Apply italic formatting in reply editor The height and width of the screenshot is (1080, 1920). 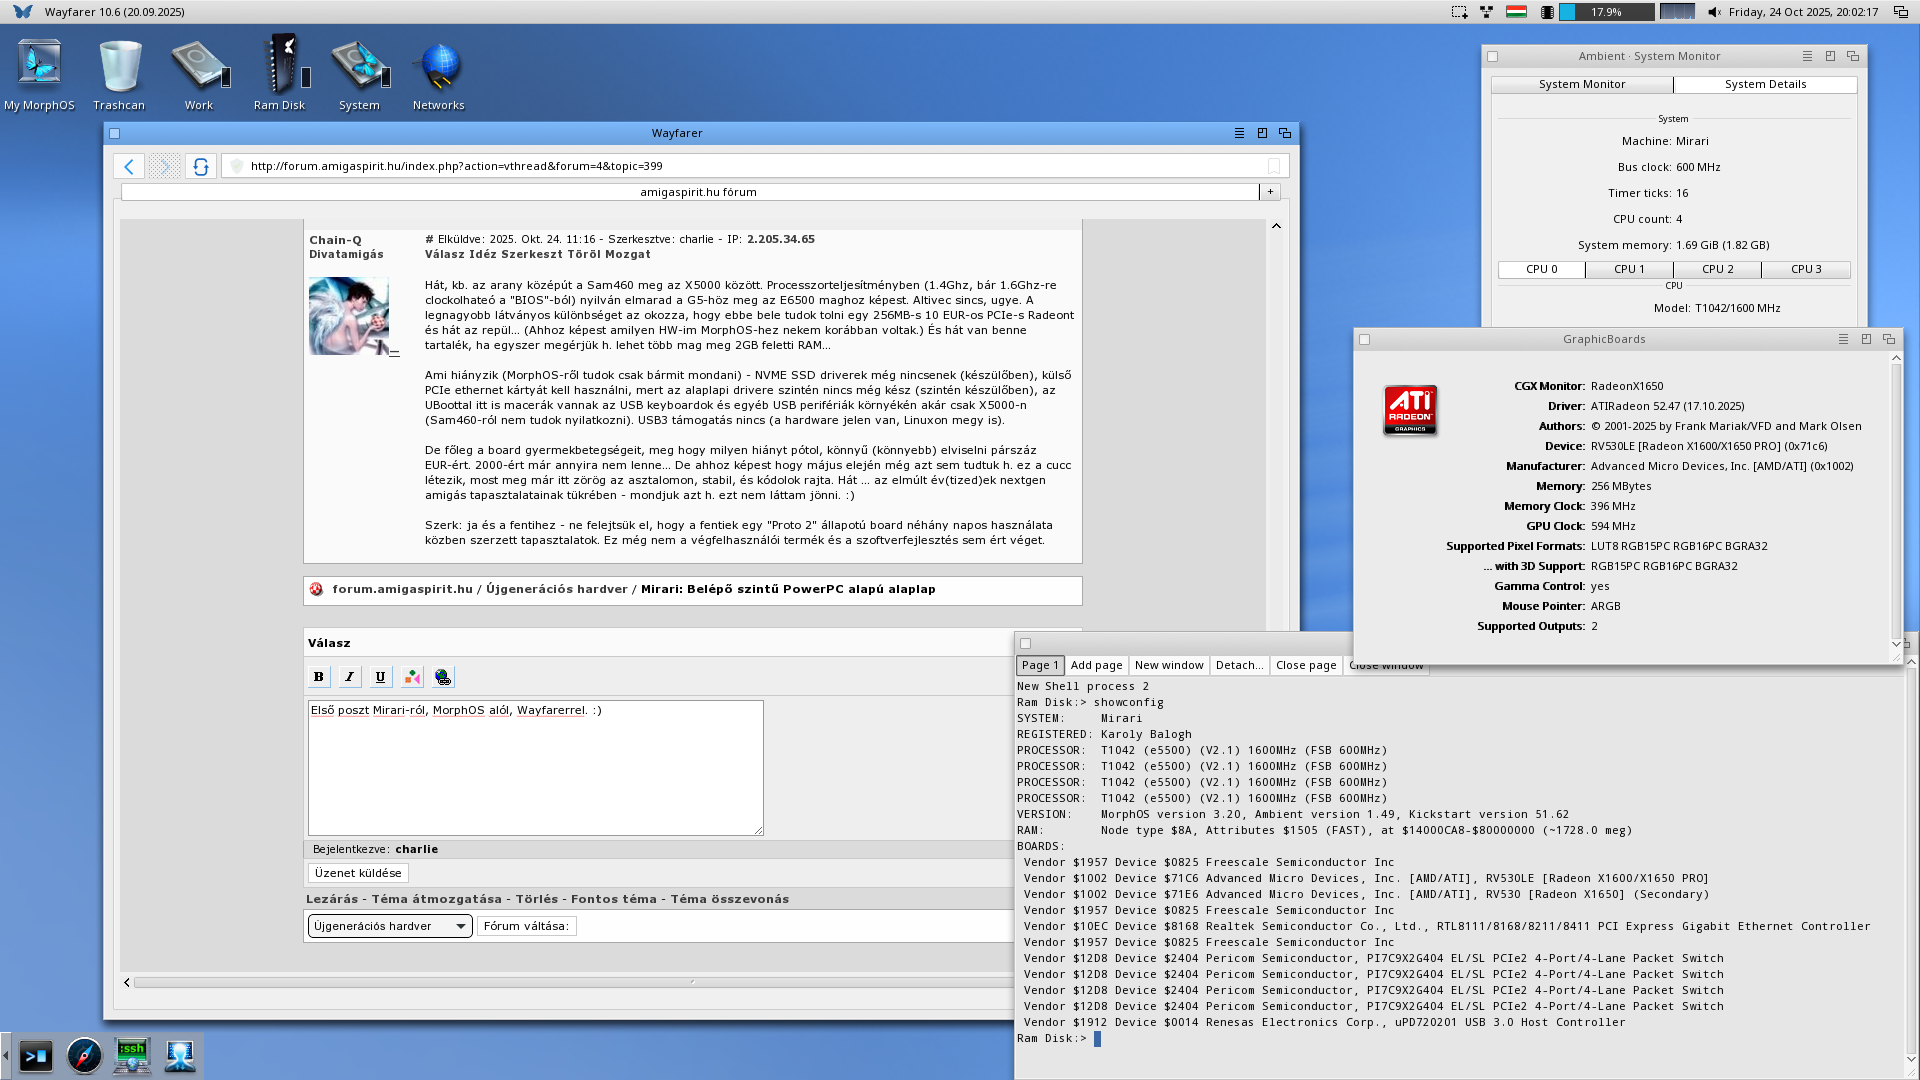pyautogui.click(x=349, y=677)
